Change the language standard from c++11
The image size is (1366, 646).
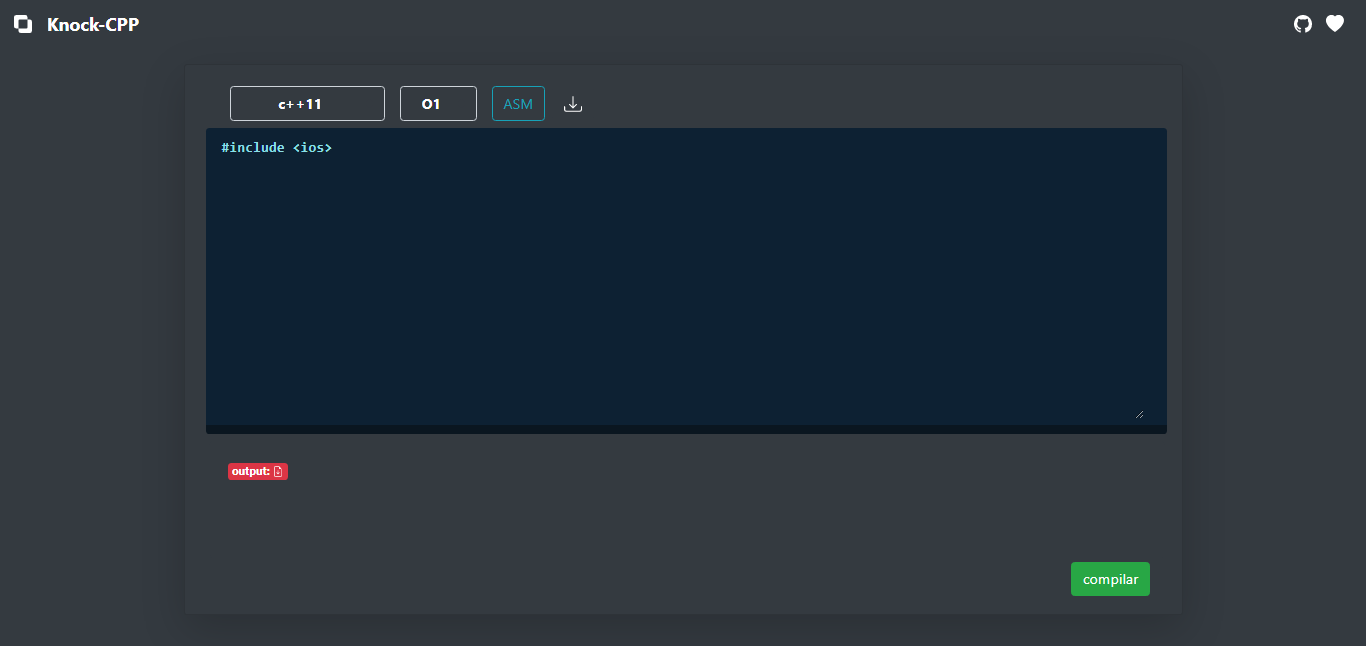(307, 103)
